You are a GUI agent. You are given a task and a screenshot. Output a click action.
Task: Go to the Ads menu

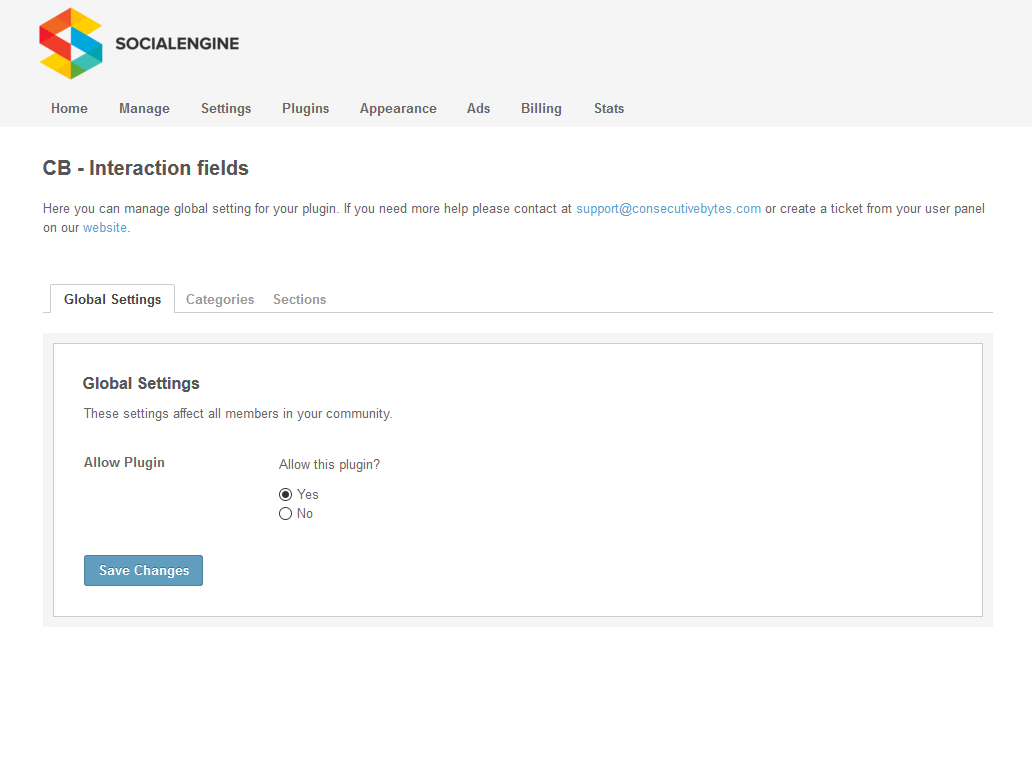pos(478,108)
